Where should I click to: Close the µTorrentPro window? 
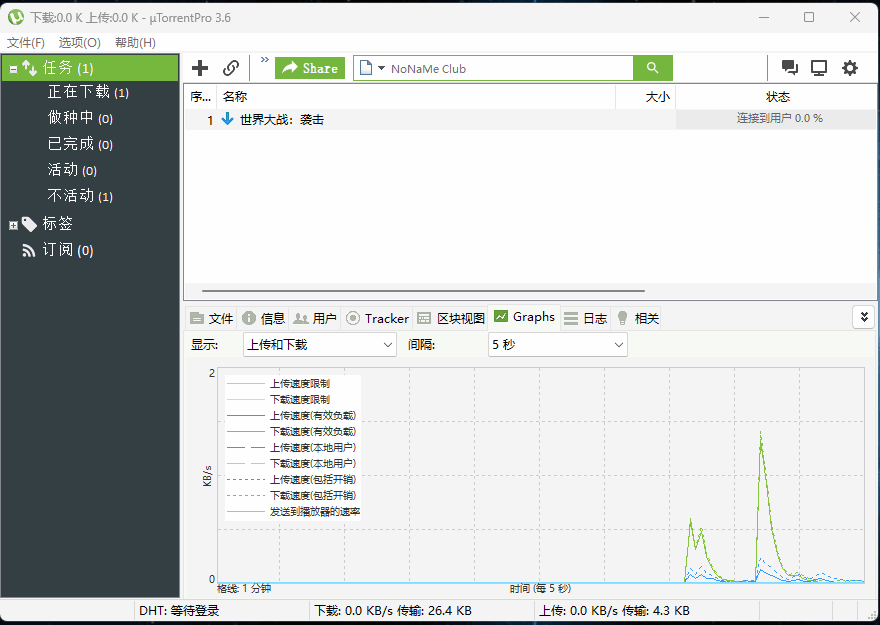pyautogui.click(x=855, y=17)
